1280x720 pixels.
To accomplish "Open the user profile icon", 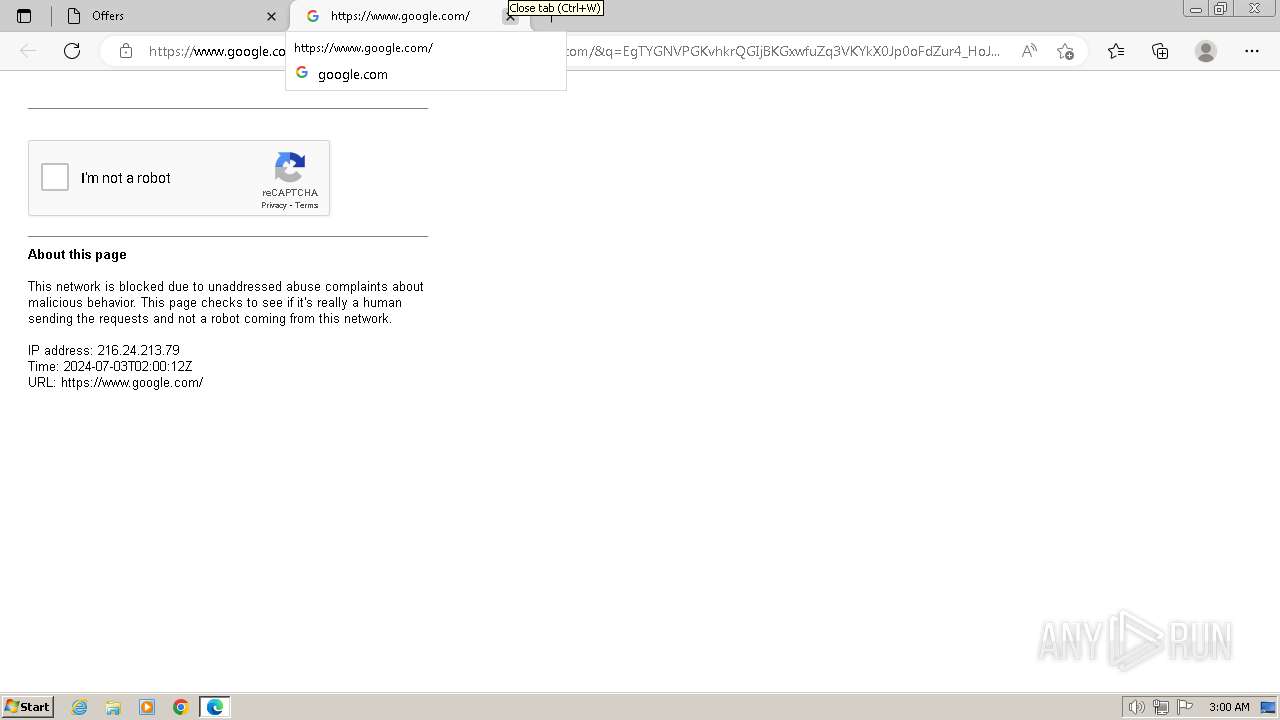I will click(x=1206, y=51).
